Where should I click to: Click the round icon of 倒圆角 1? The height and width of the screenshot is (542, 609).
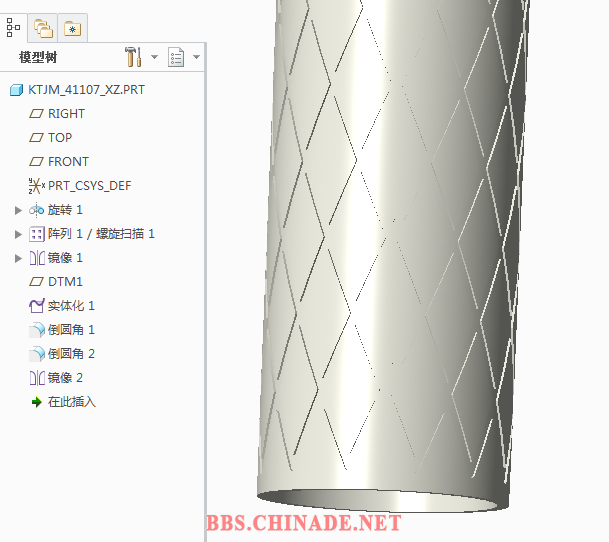37,330
